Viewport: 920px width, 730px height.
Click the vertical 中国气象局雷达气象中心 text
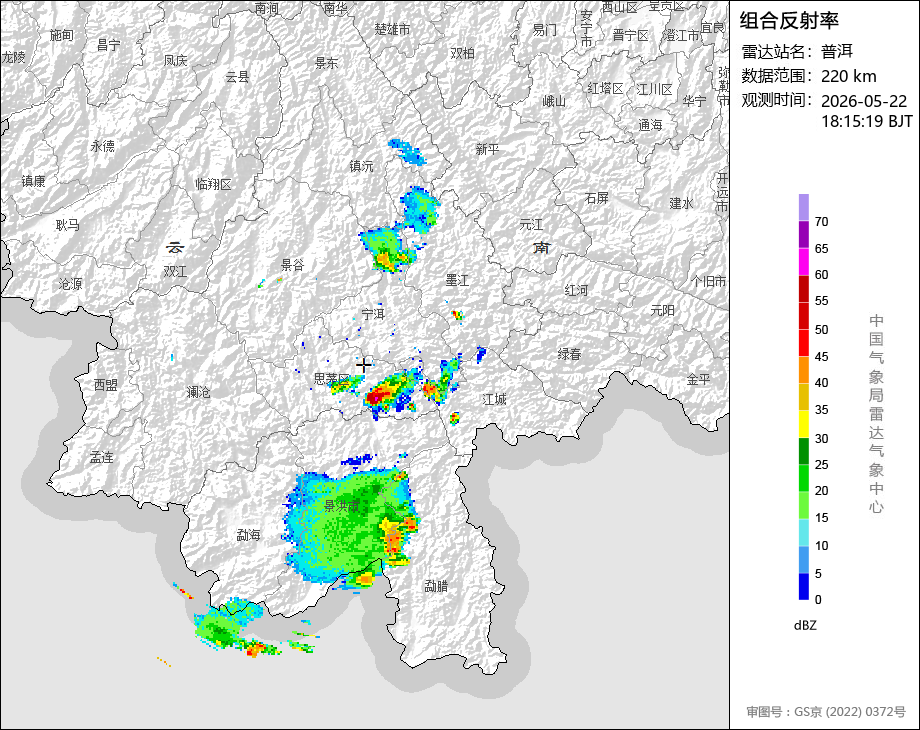876,414
